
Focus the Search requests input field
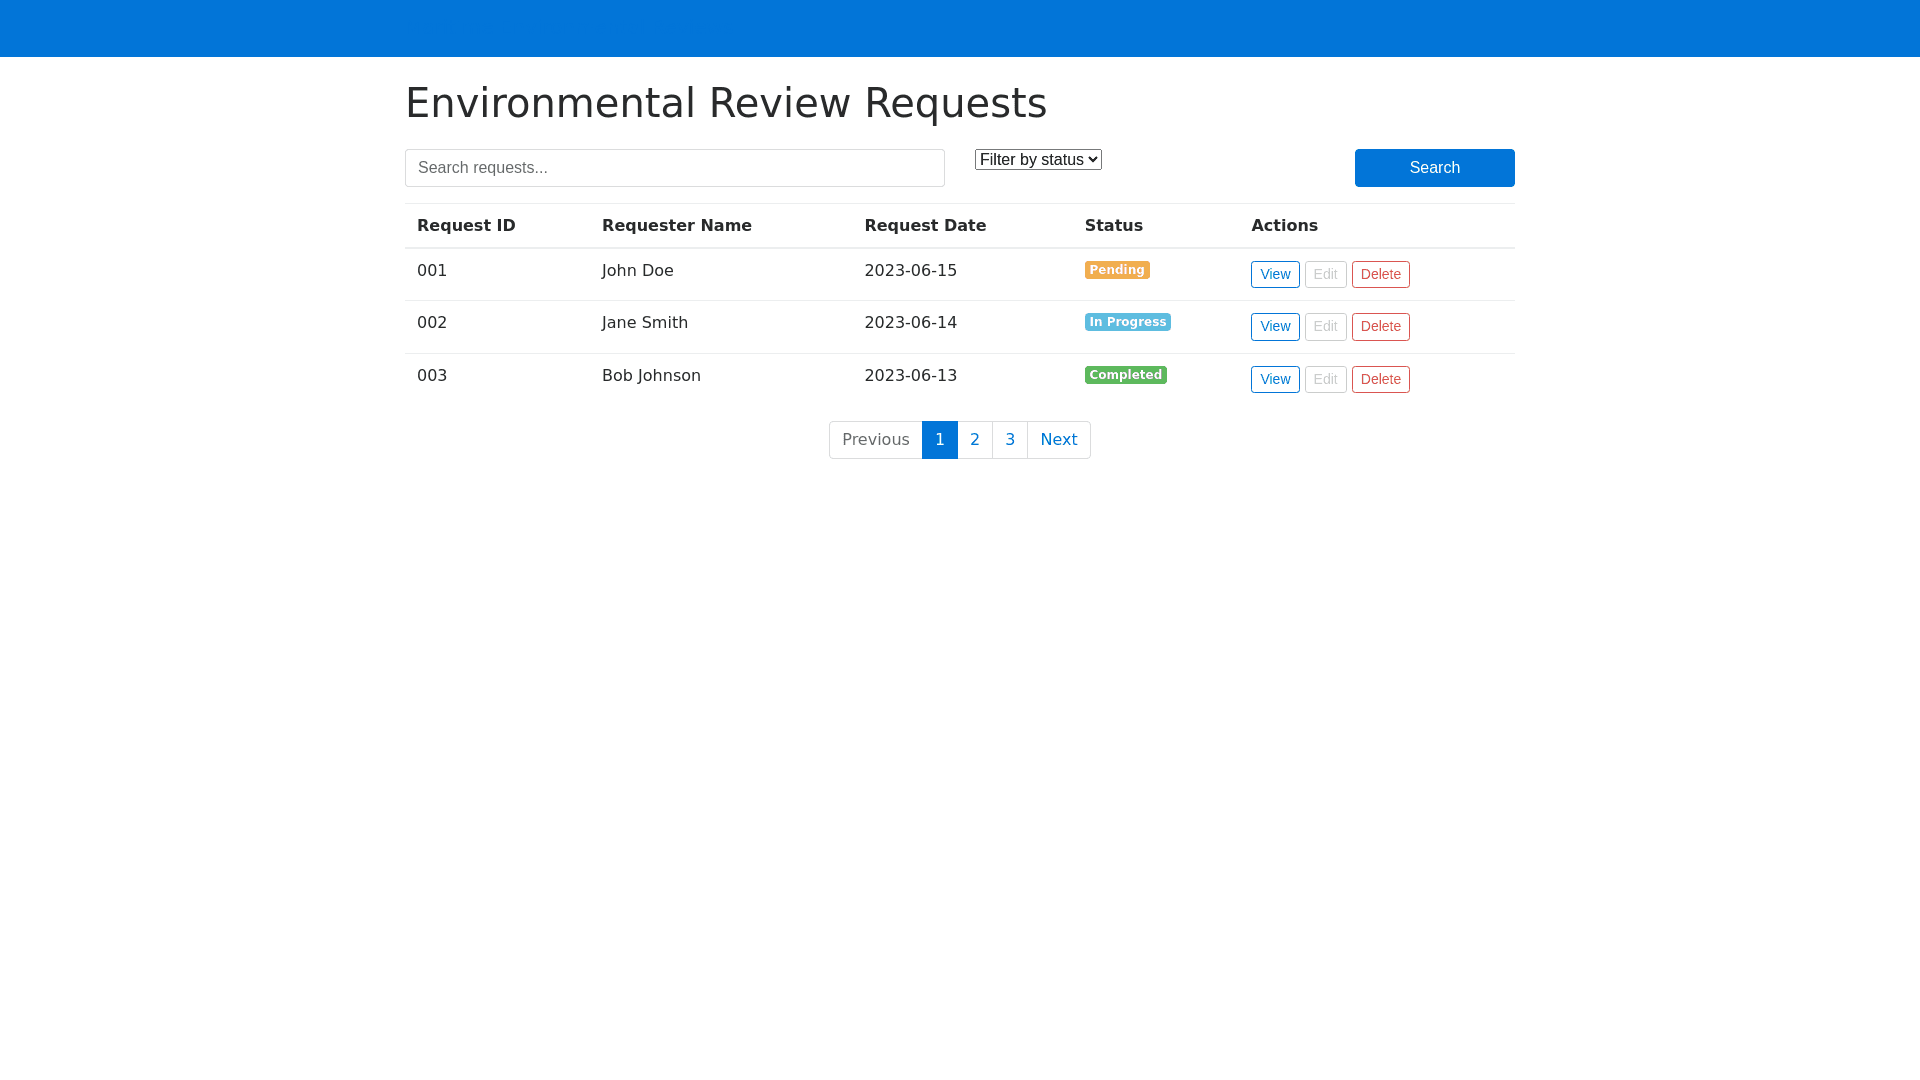(x=674, y=168)
